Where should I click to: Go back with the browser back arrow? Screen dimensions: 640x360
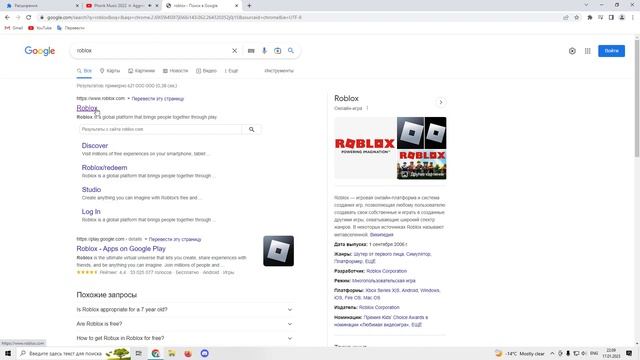(x=7, y=18)
